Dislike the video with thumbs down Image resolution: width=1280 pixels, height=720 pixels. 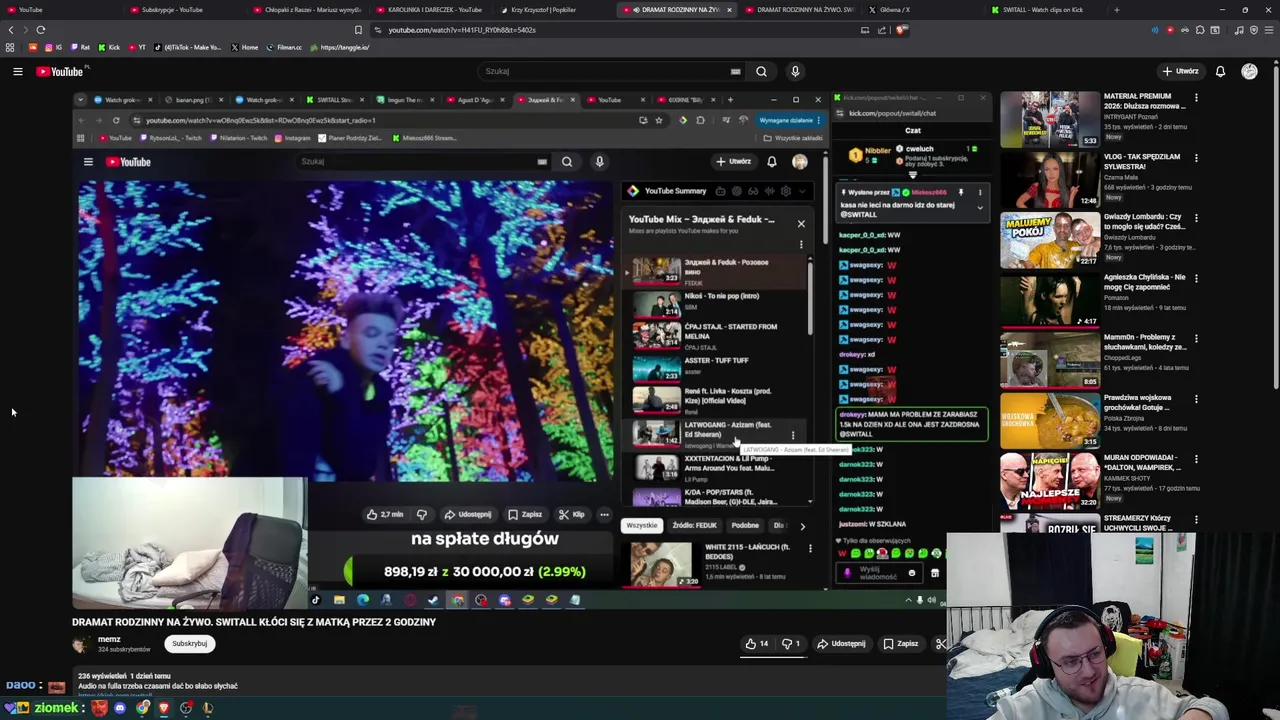790,644
